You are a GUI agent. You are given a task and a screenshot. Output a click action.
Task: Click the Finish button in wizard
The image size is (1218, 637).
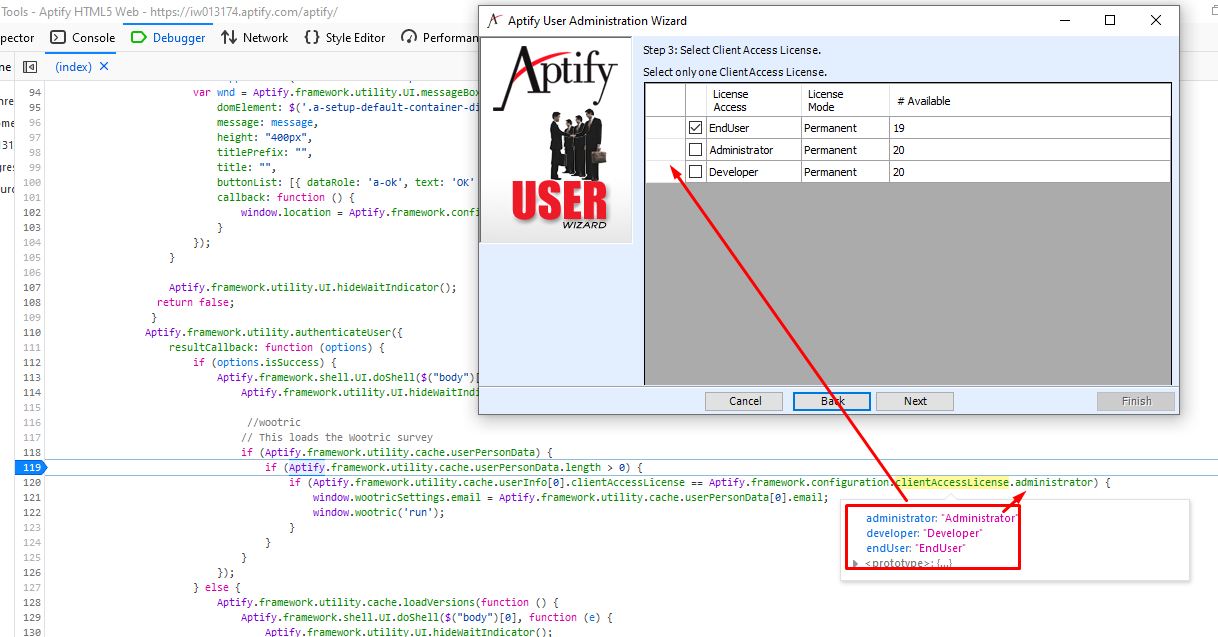1136,401
